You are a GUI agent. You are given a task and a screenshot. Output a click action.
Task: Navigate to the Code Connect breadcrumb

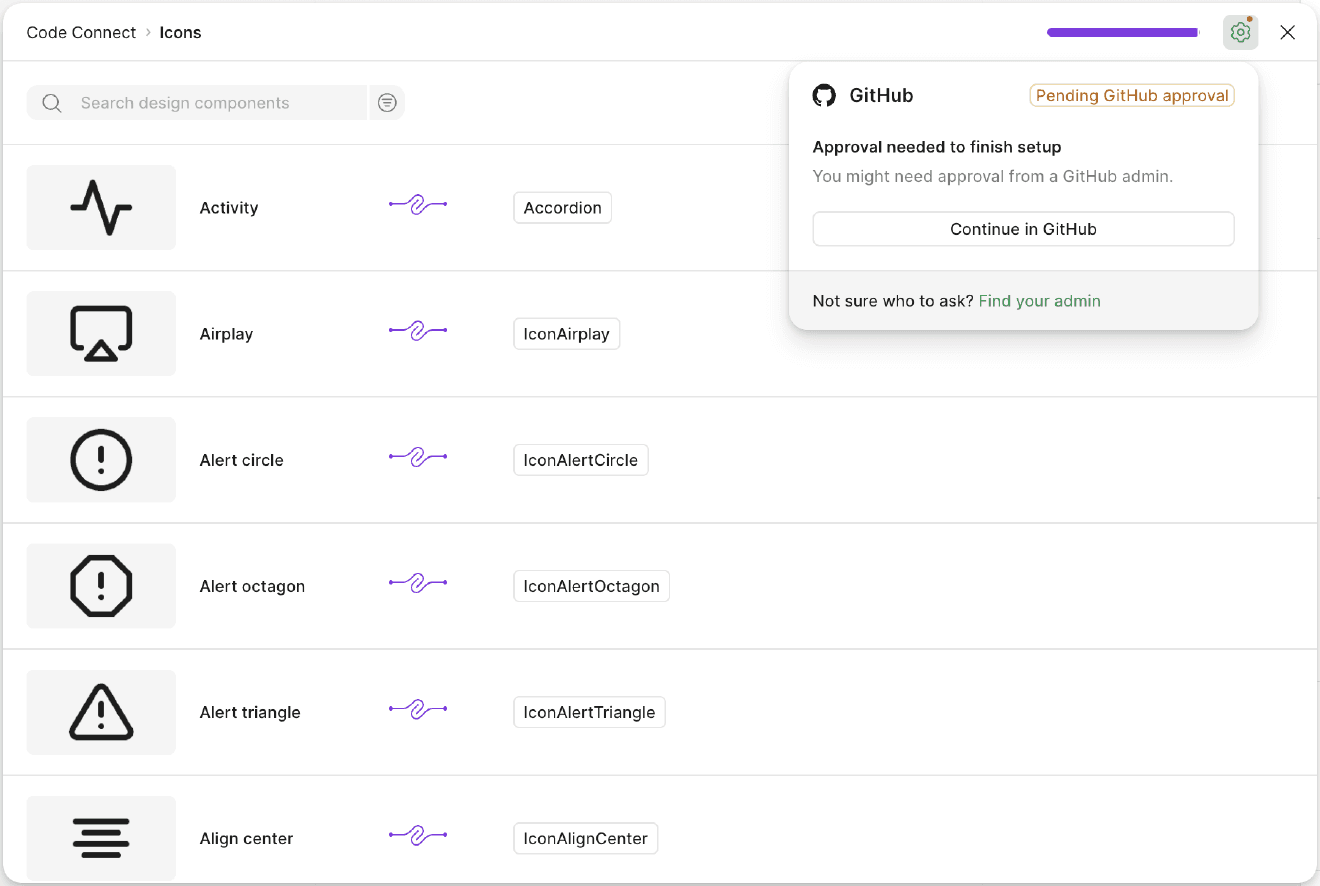point(80,32)
